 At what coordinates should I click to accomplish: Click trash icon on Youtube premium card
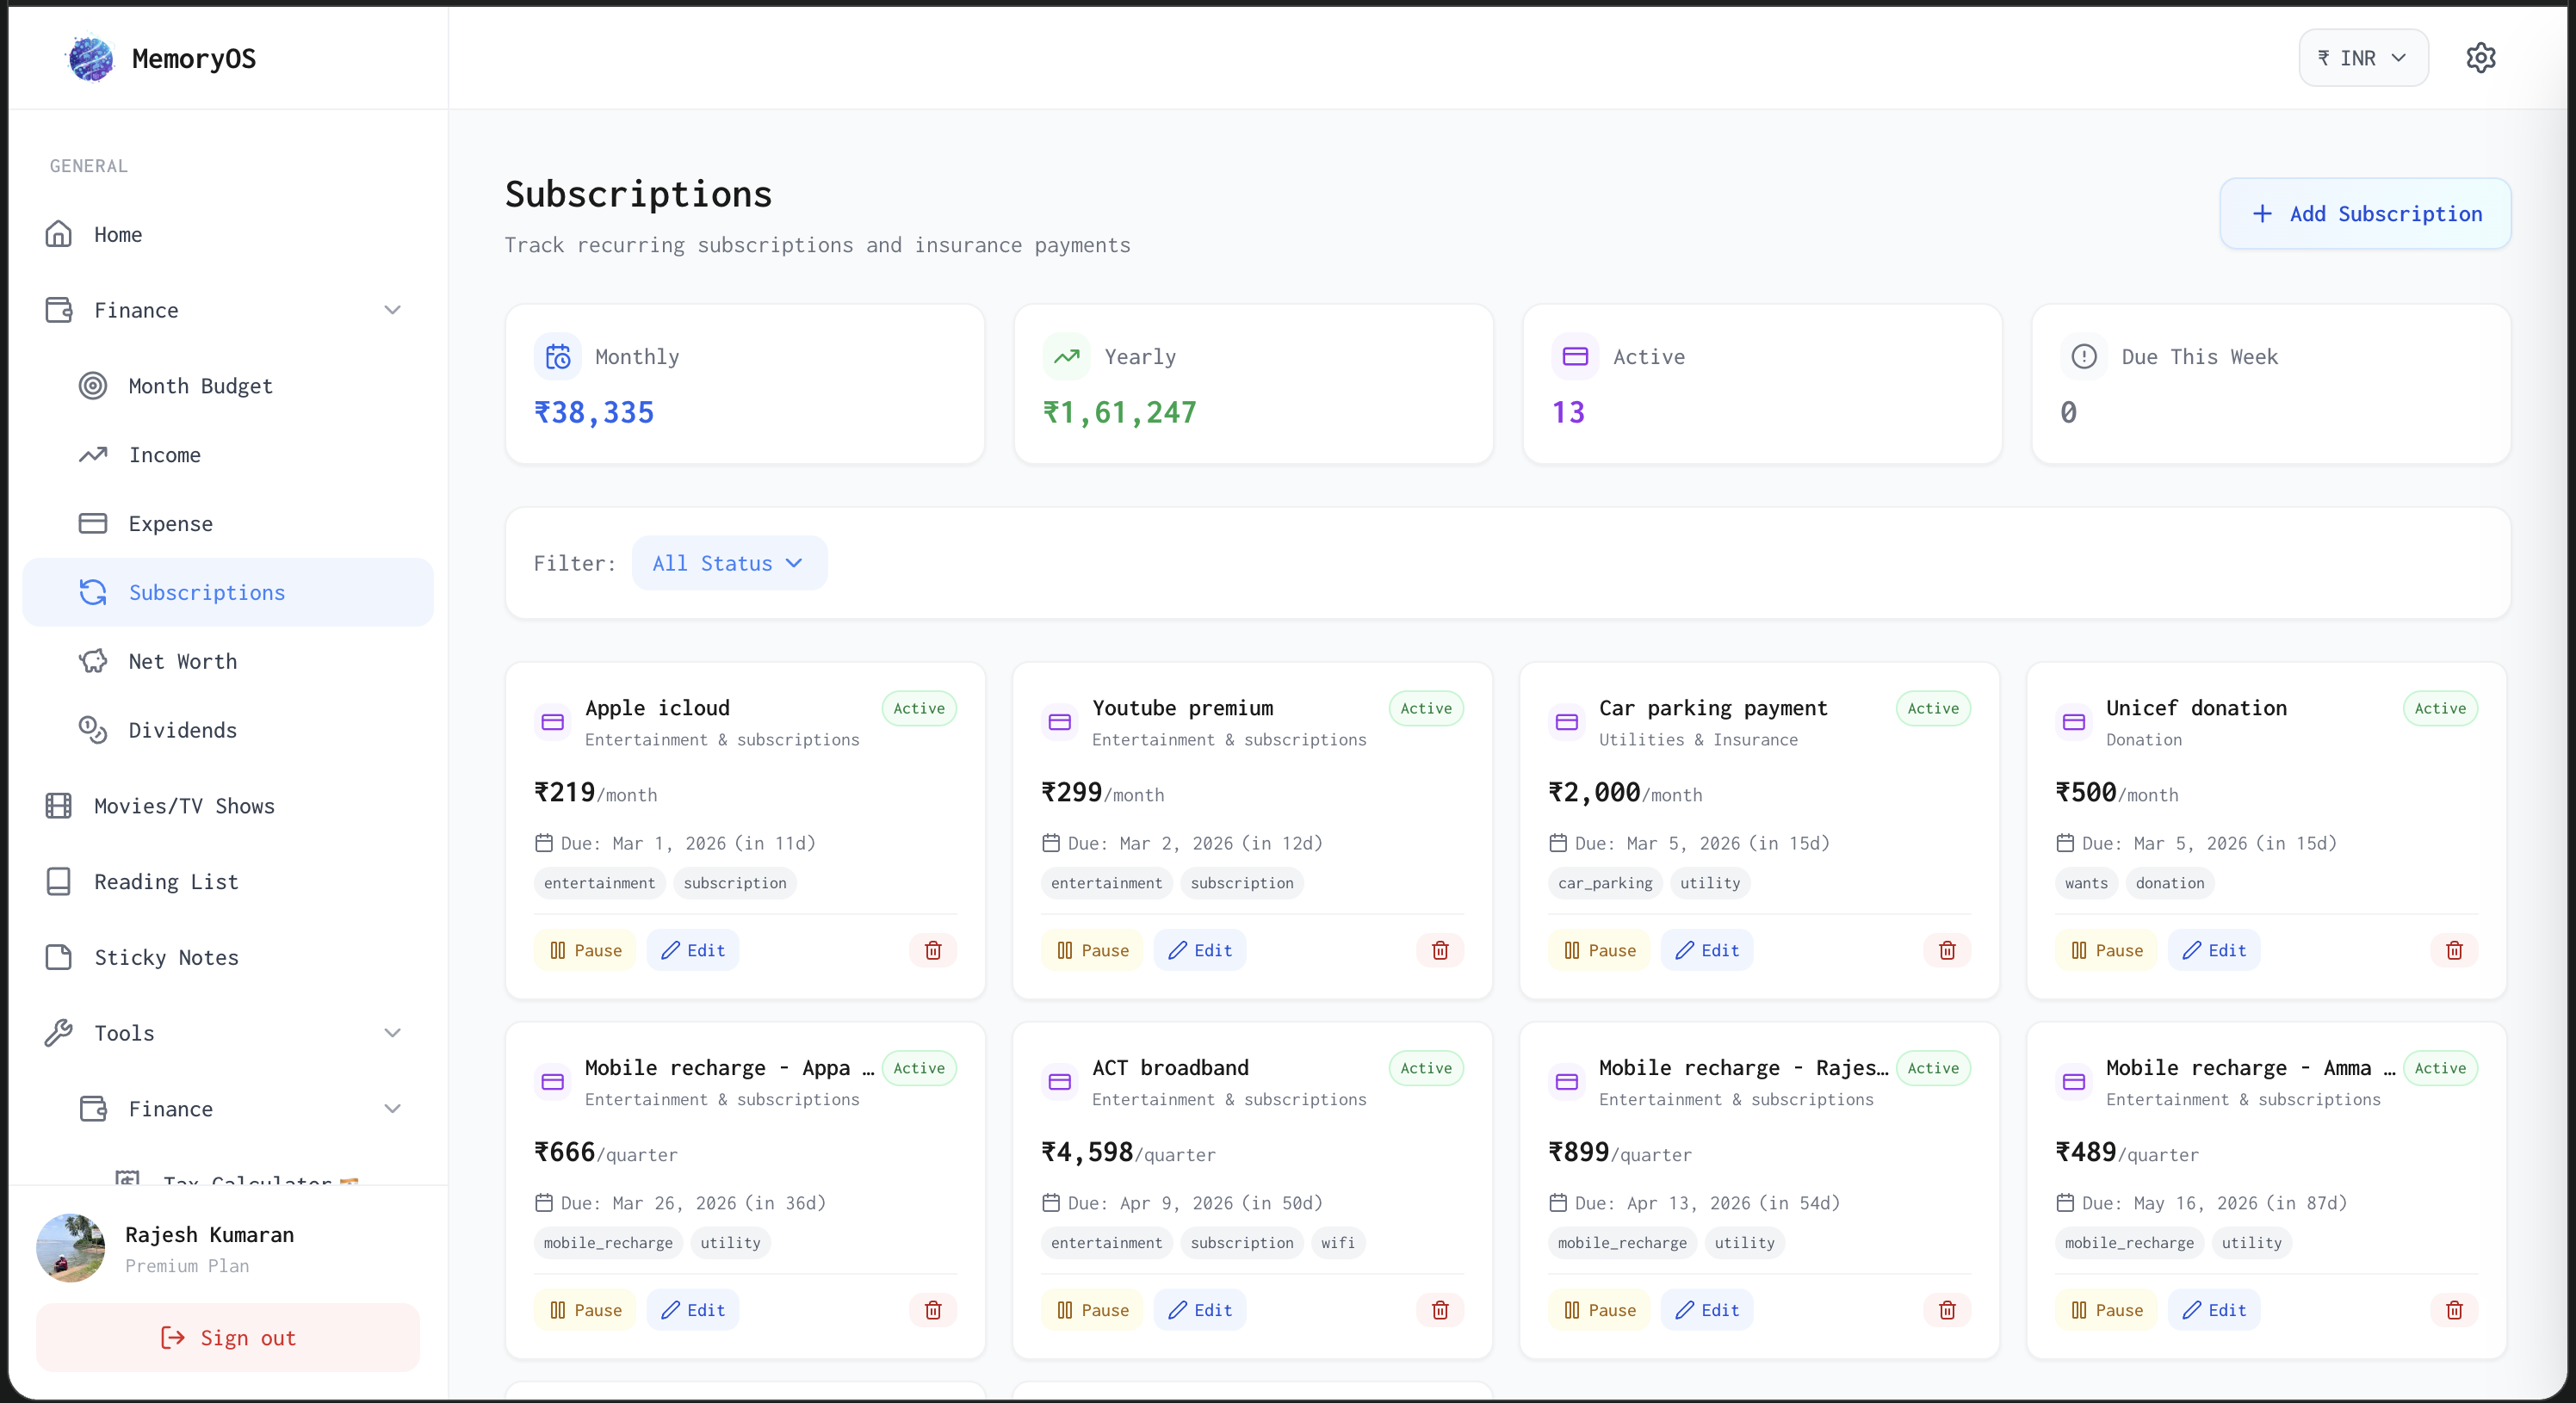click(x=1439, y=950)
